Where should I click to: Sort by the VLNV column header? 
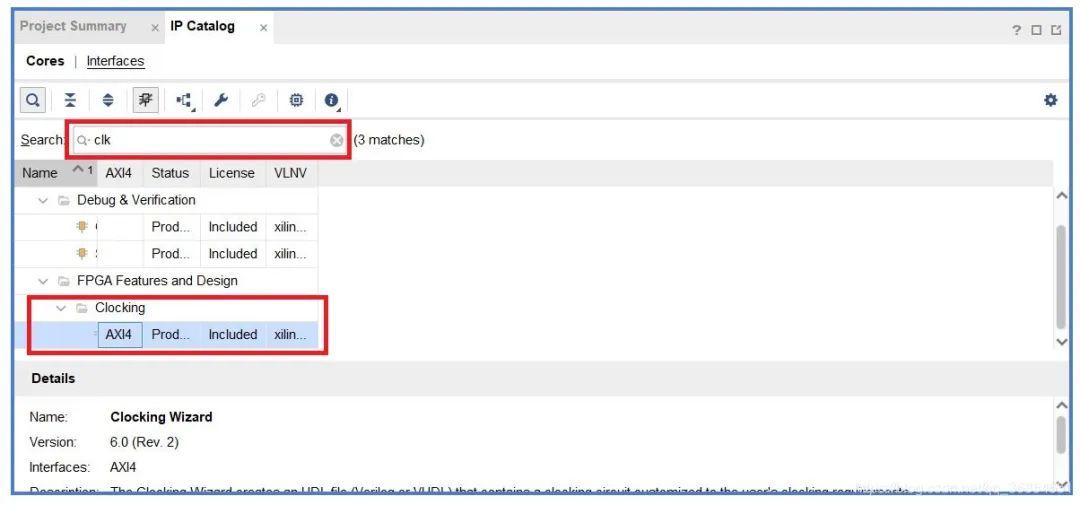(x=290, y=173)
